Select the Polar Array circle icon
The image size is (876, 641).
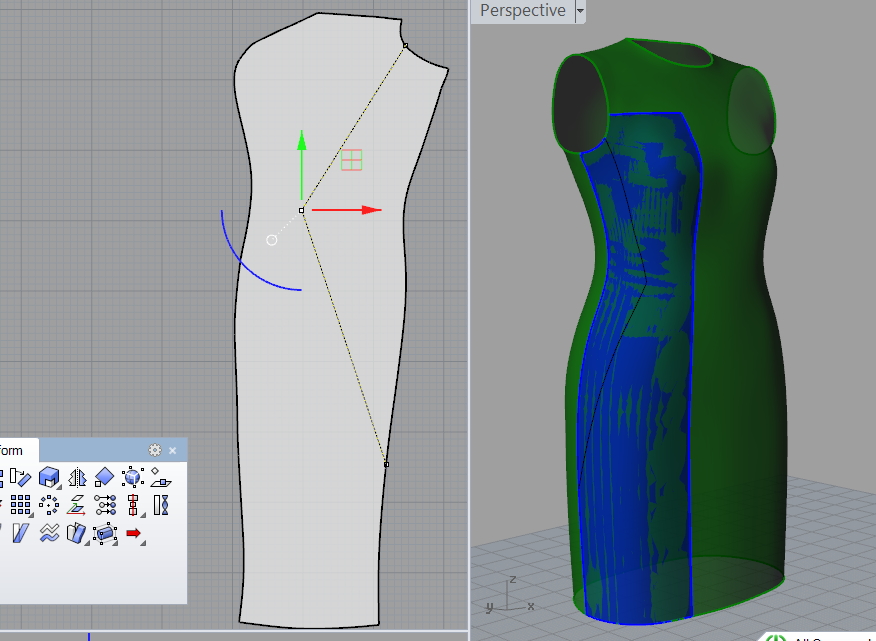tap(48, 505)
